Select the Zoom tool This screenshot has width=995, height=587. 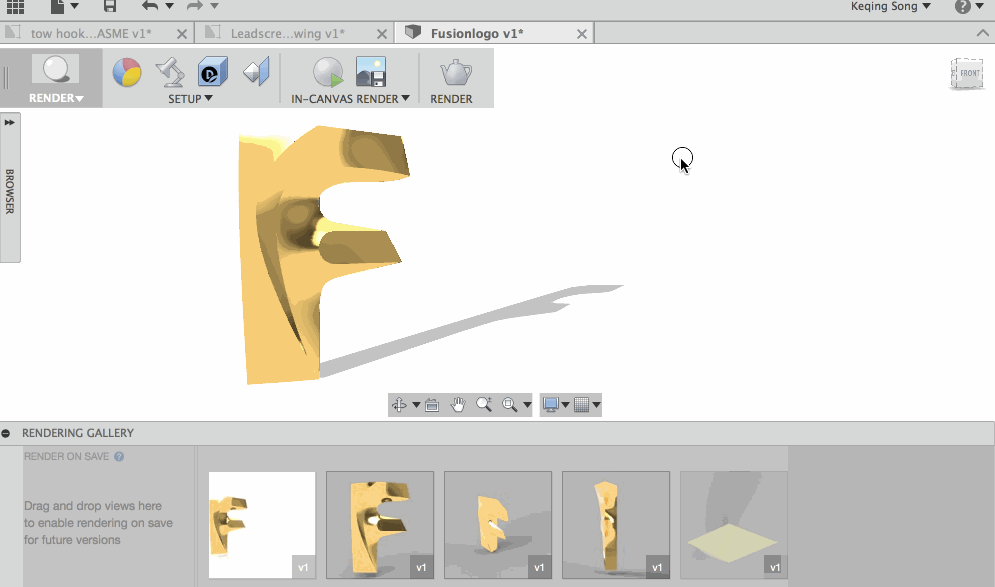pyautogui.click(x=485, y=405)
